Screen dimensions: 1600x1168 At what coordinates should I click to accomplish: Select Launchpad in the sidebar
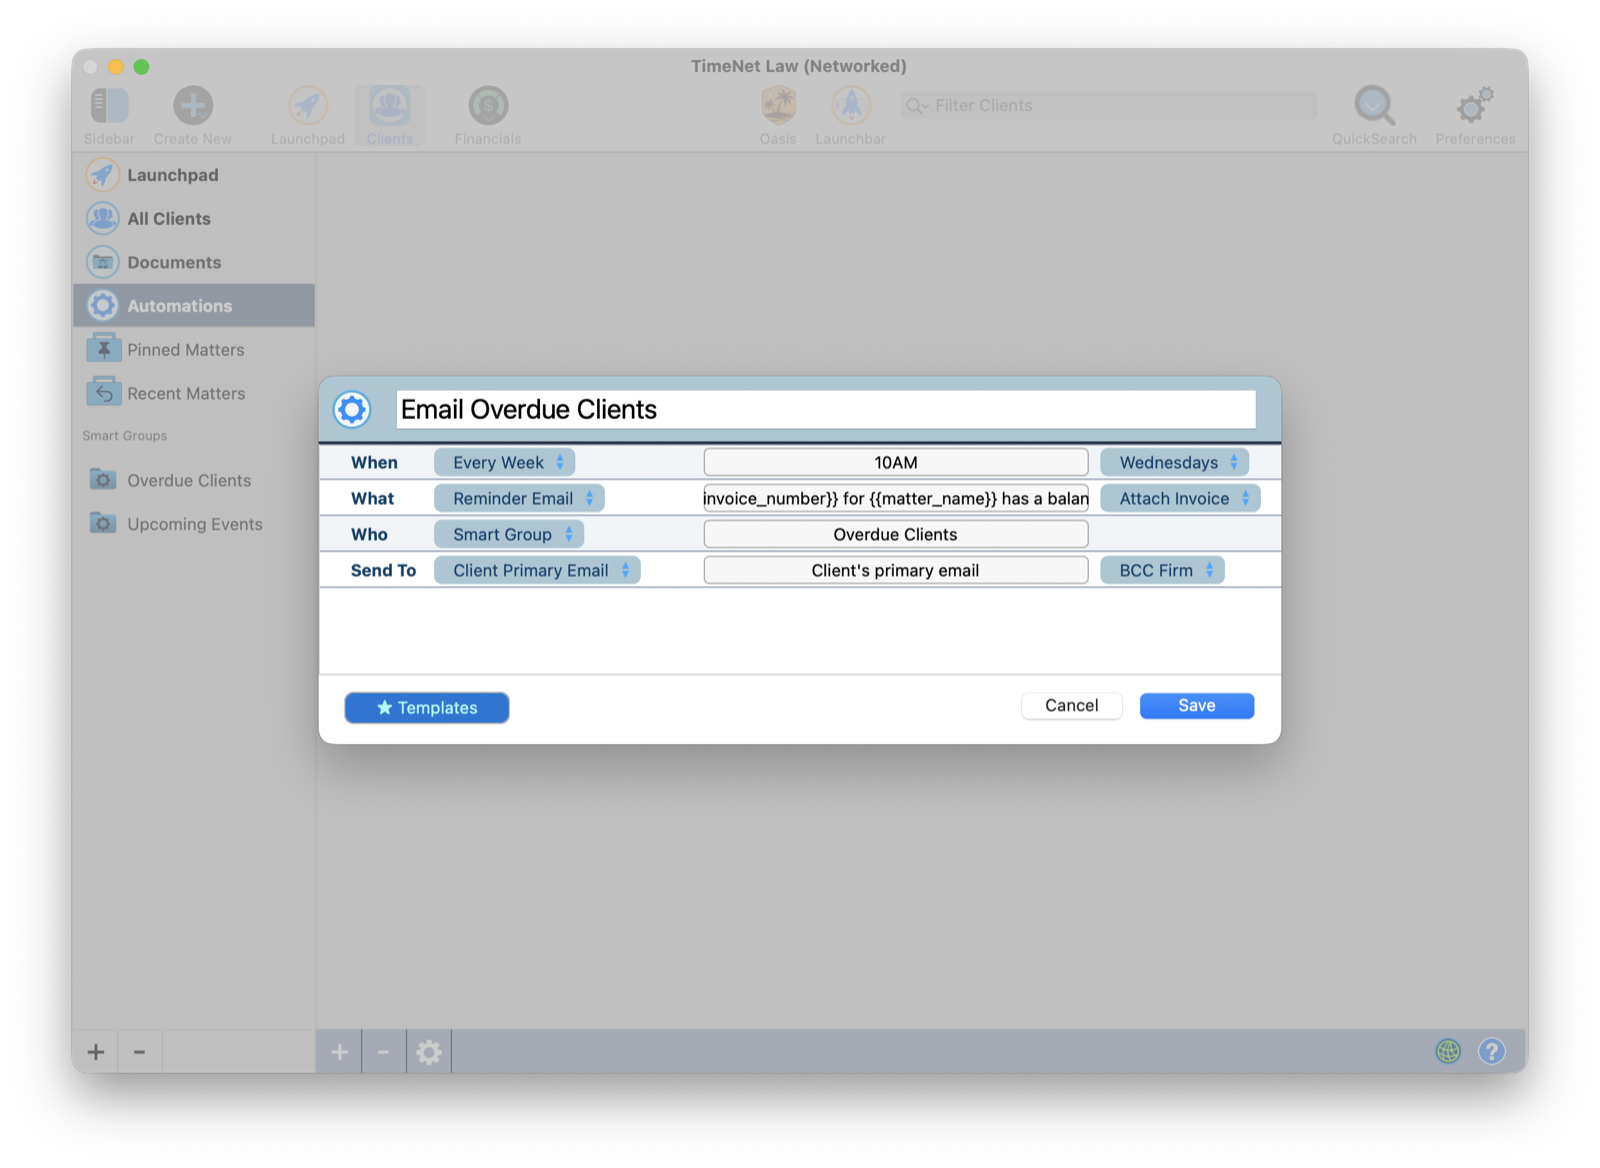tap(194, 175)
